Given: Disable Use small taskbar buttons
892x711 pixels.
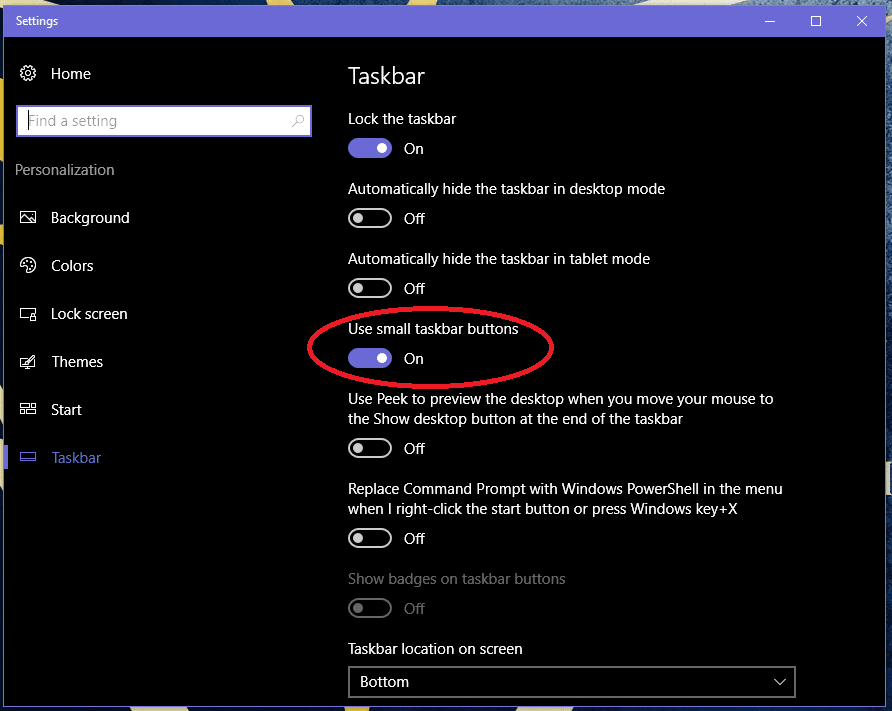Looking at the screenshot, I should (370, 358).
